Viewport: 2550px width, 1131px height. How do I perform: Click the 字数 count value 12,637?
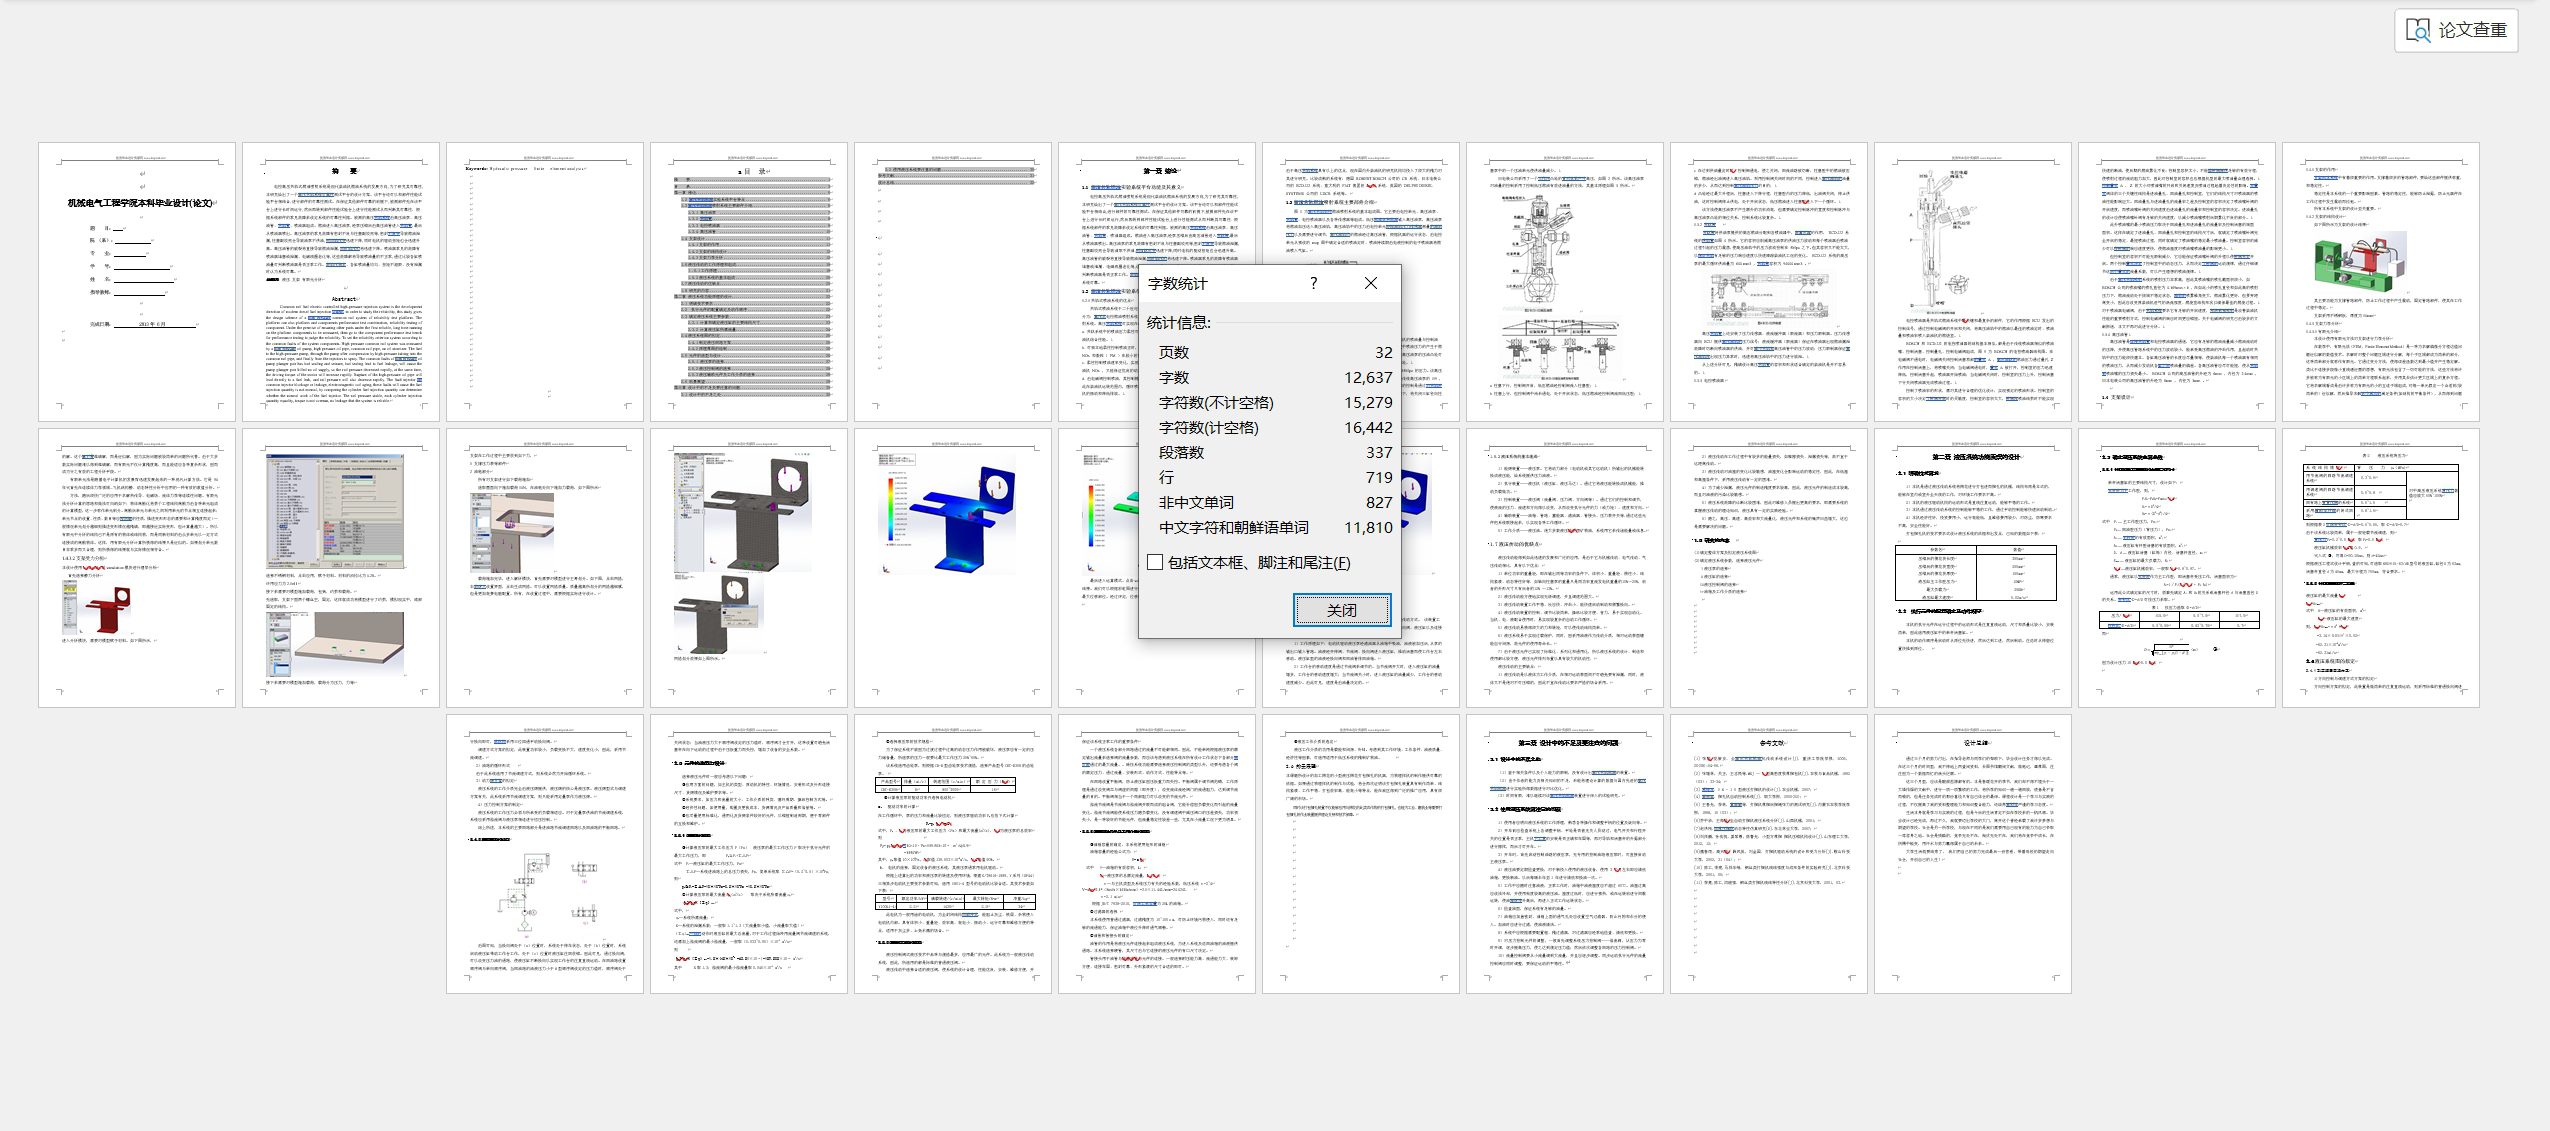tap(1367, 377)
